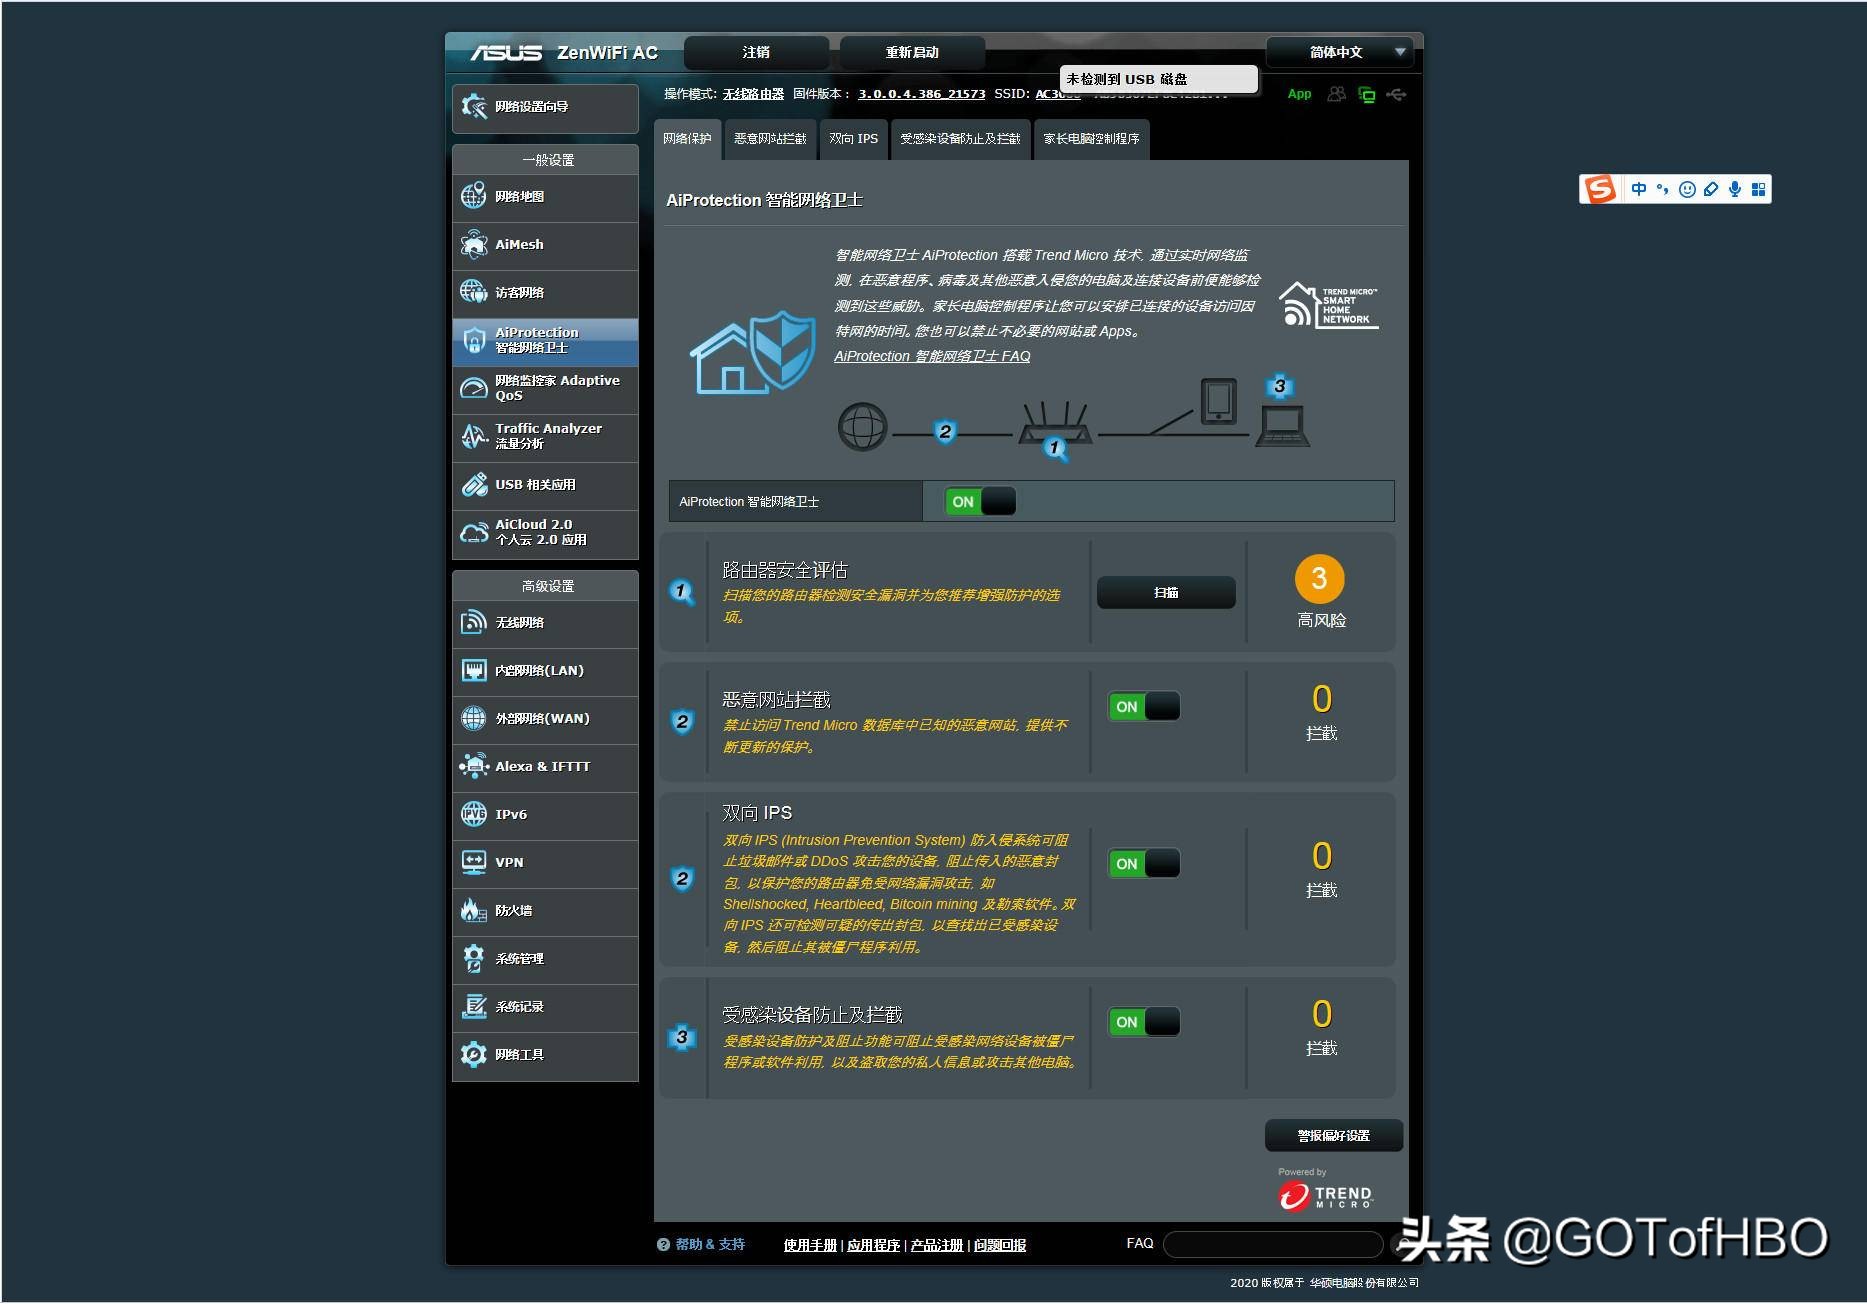1867x1304 pixels.
Task: Toggle the main AiProtection 智能网络卫士 switch
Action: [980, 501]
